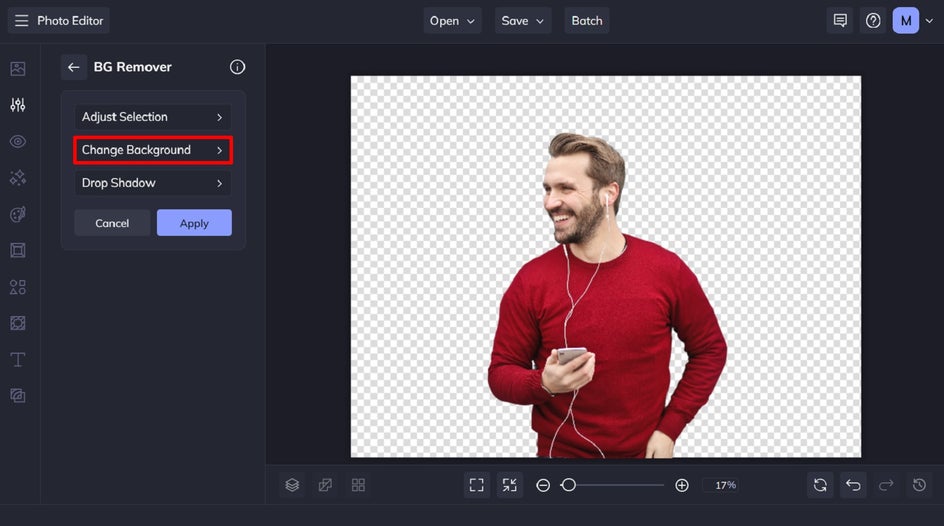The height and width of the screenshot is (526, 944).
Task: Open the user profile M dropdown
Action: coord(913,20)
